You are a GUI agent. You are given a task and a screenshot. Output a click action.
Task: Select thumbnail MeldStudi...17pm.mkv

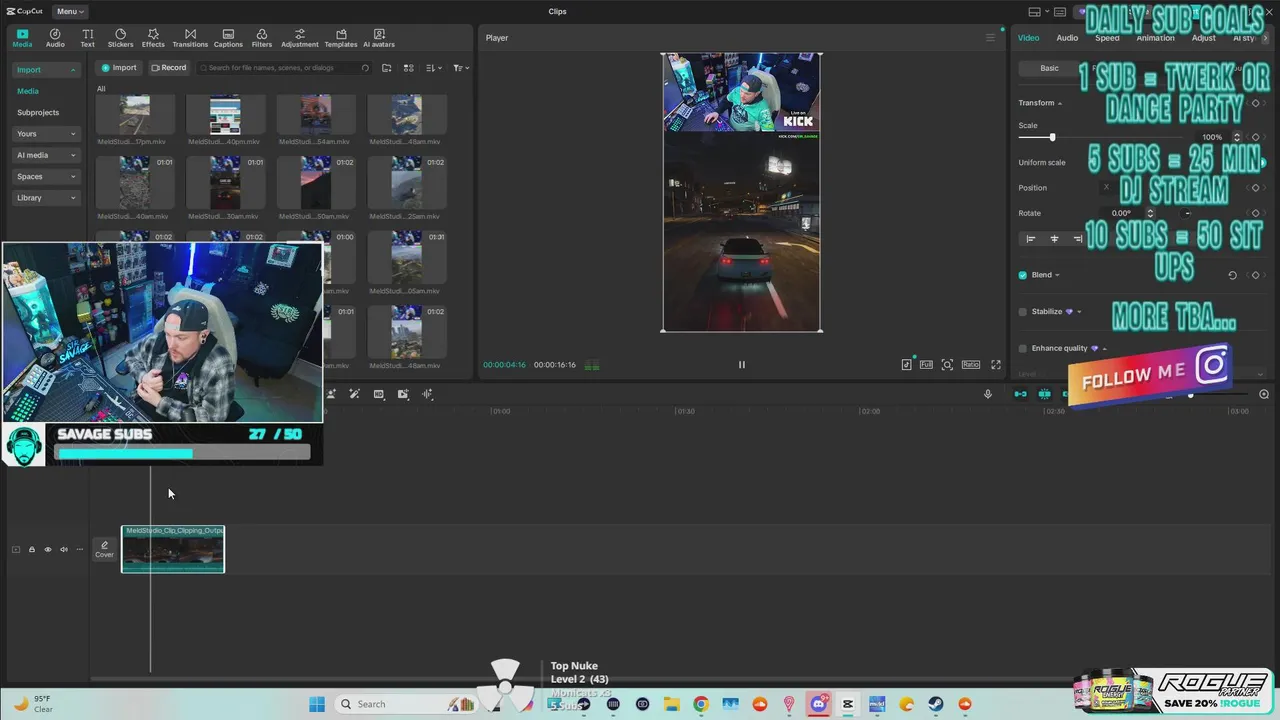135,114
